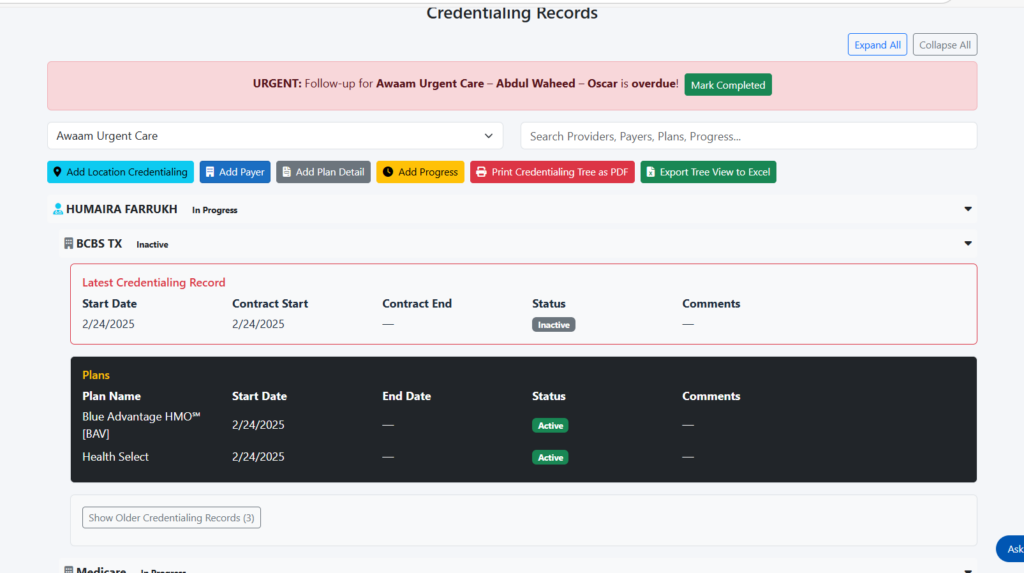The image size is (1024, 573).
Task: Click the Excel icon on Export Tree View
Action: pyautogui.click(x=650, y=172)
